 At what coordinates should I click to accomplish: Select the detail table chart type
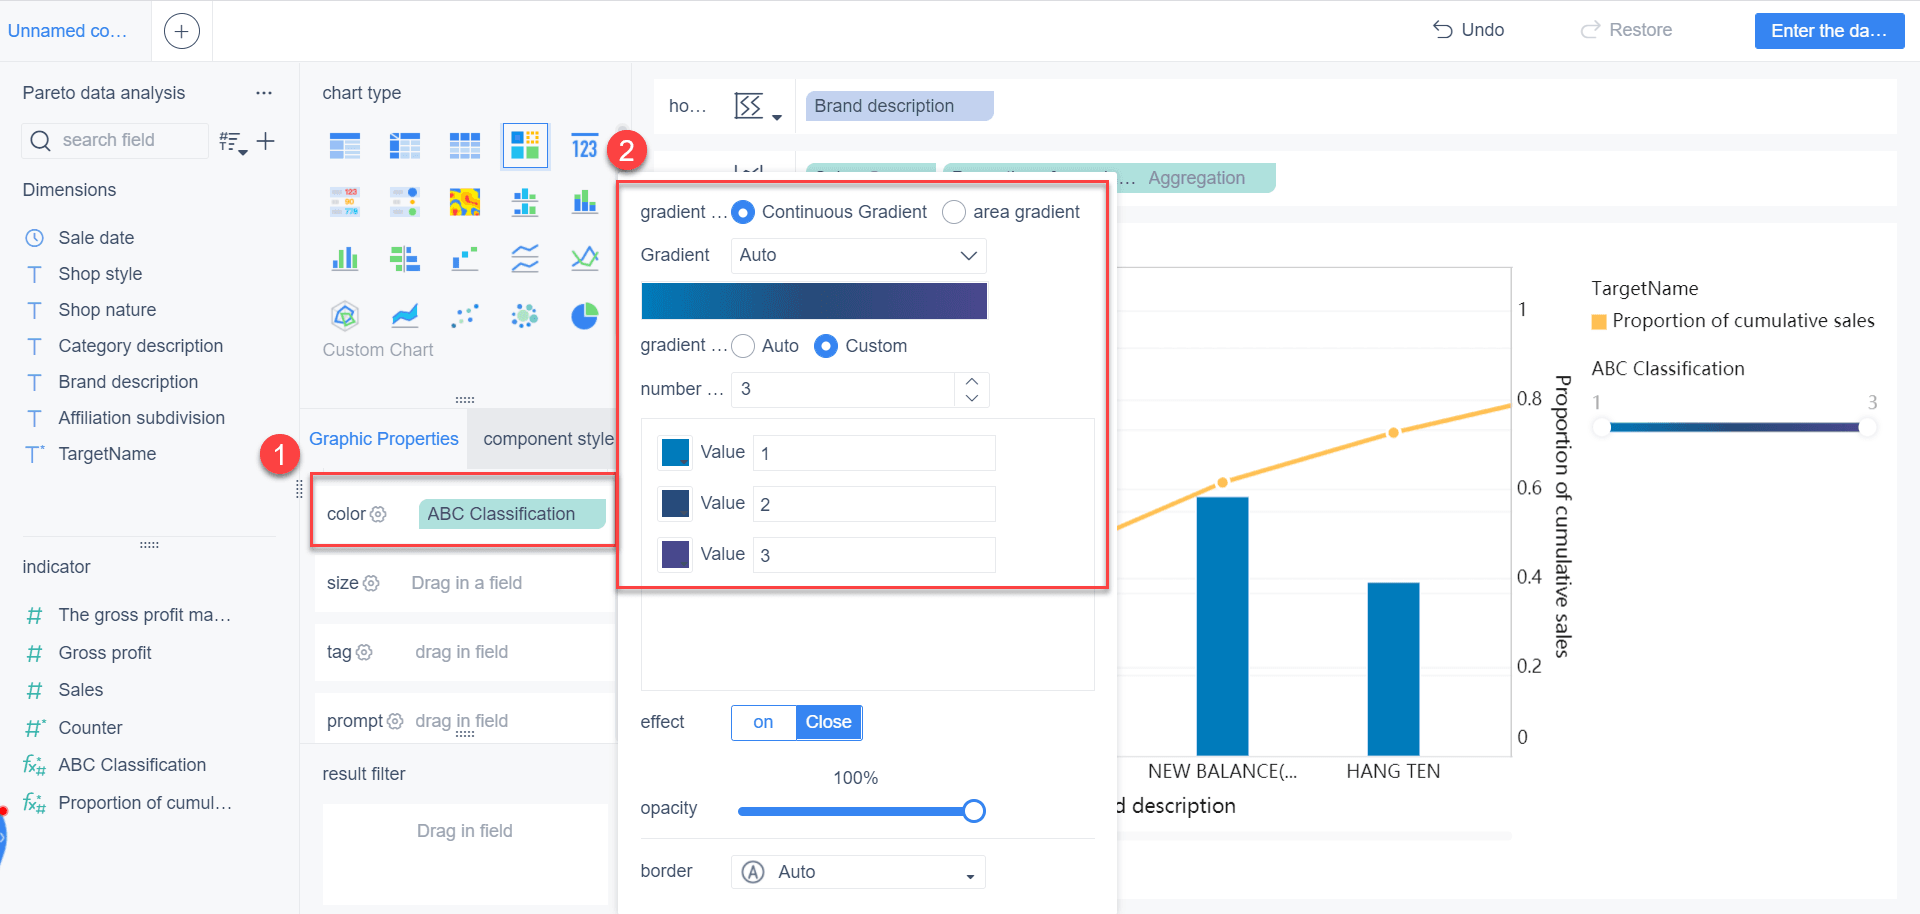pyautogui.click(x=465, y=147)
